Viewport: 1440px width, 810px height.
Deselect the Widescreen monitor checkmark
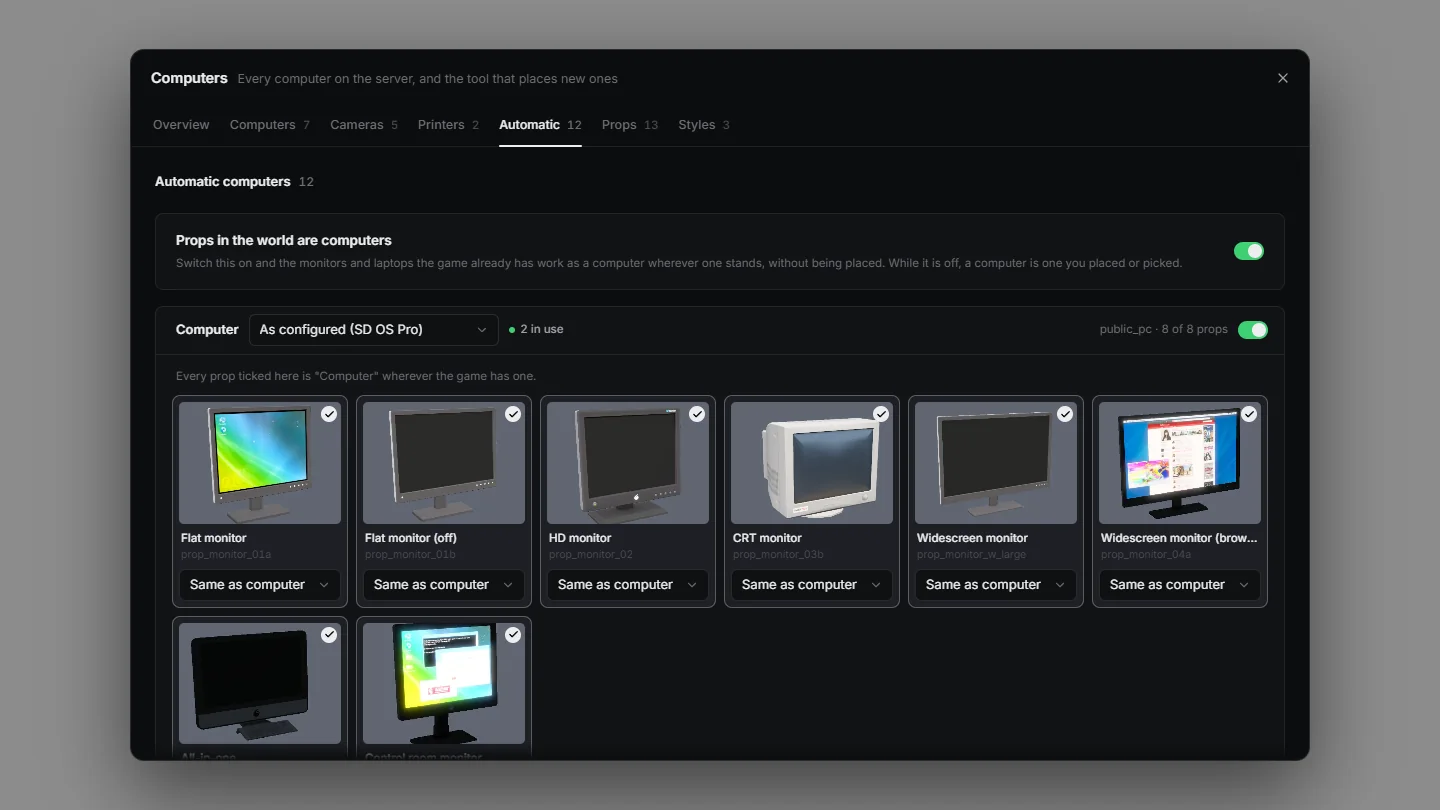1065,414
